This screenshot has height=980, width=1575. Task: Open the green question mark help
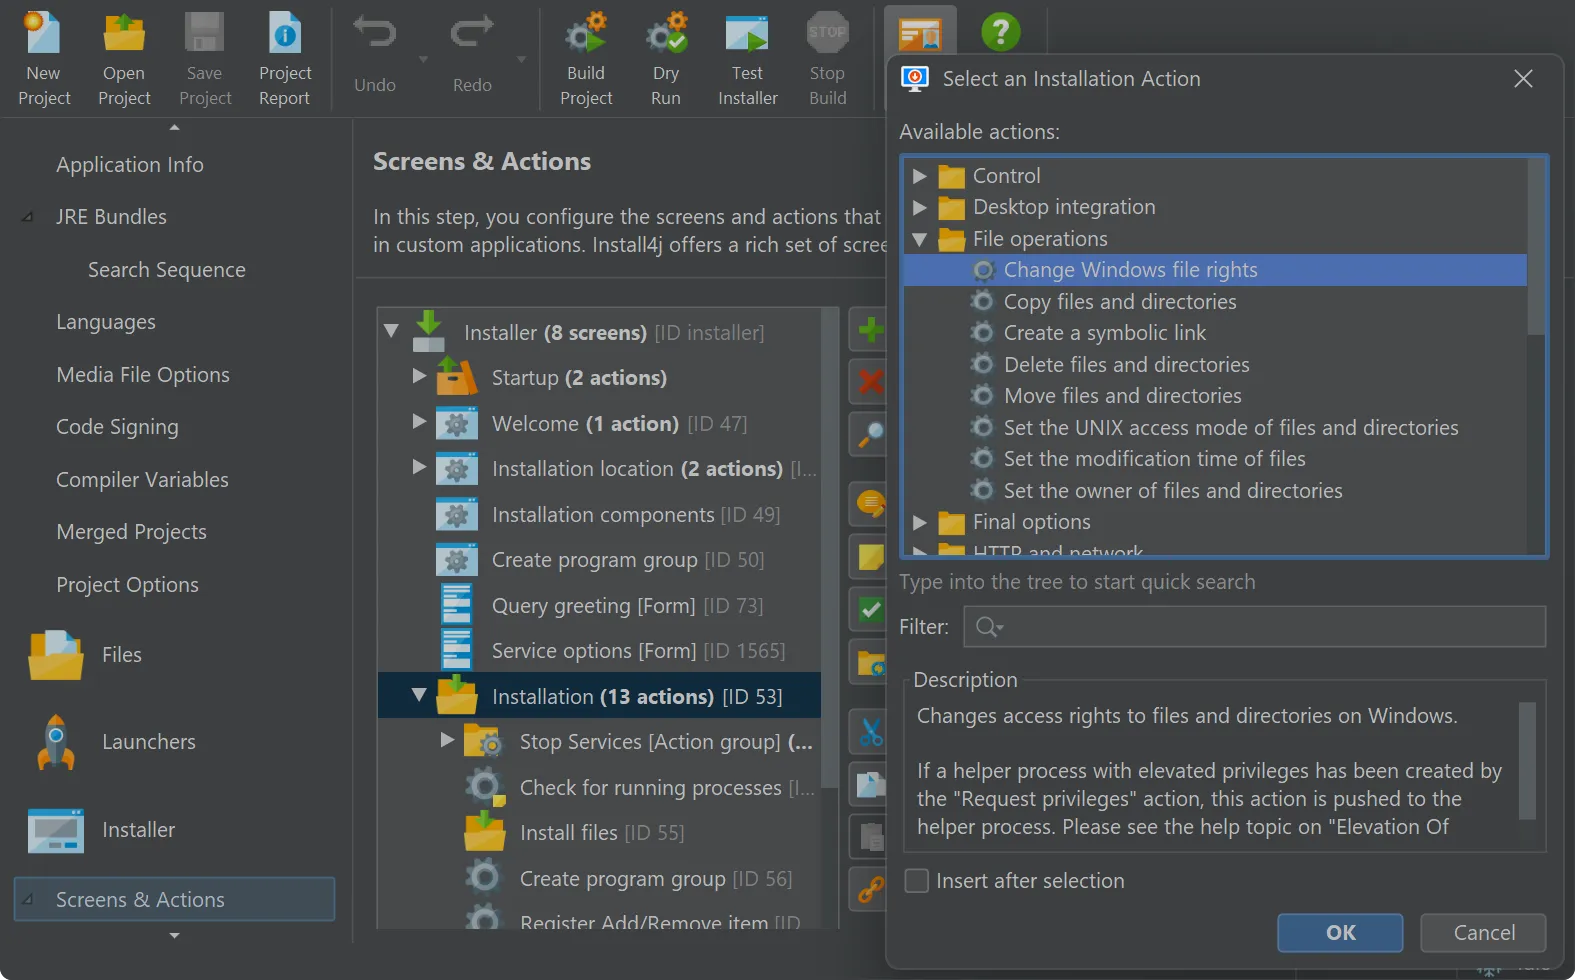[1000, 32]
